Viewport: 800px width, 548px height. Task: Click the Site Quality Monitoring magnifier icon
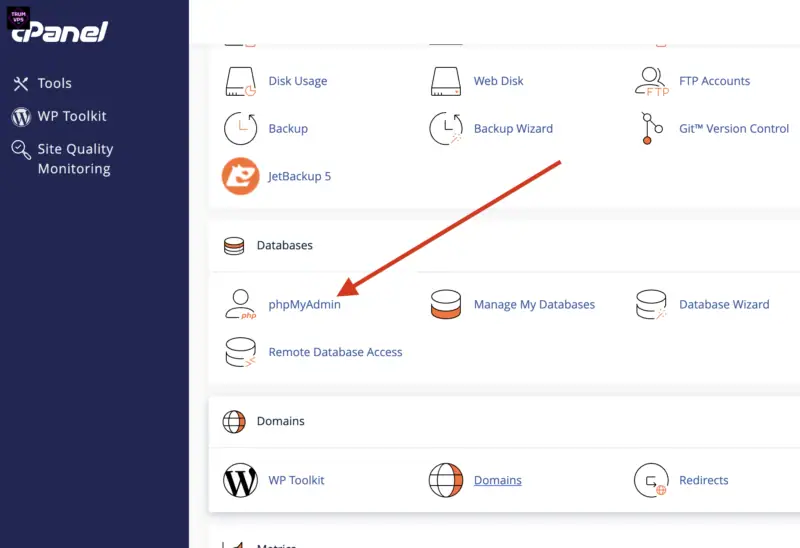click(21, 150)
